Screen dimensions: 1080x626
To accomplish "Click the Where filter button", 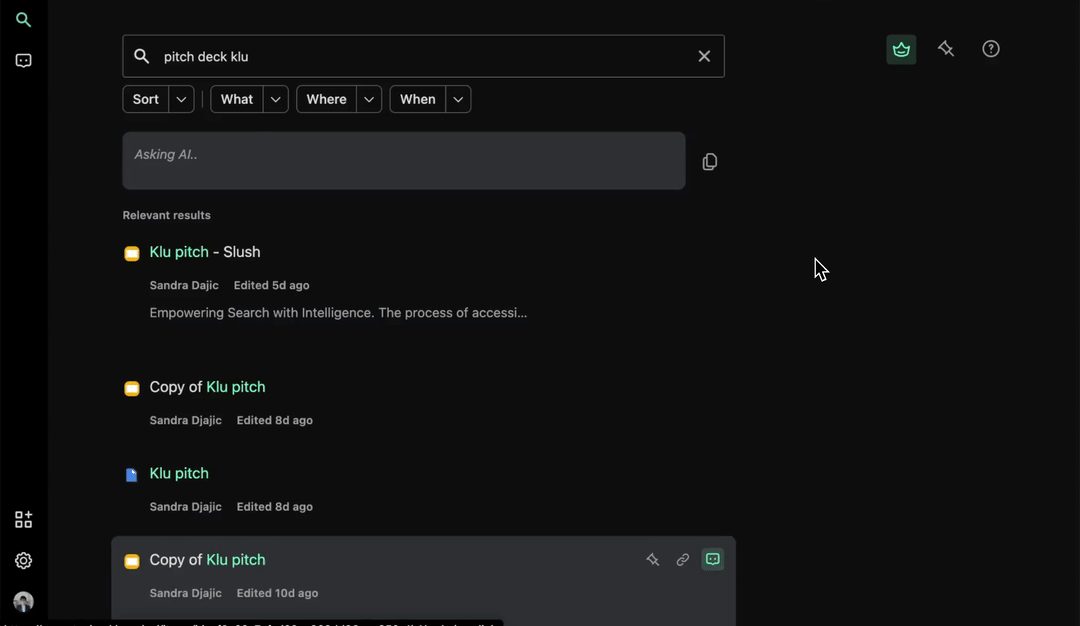I will point(326,99).
